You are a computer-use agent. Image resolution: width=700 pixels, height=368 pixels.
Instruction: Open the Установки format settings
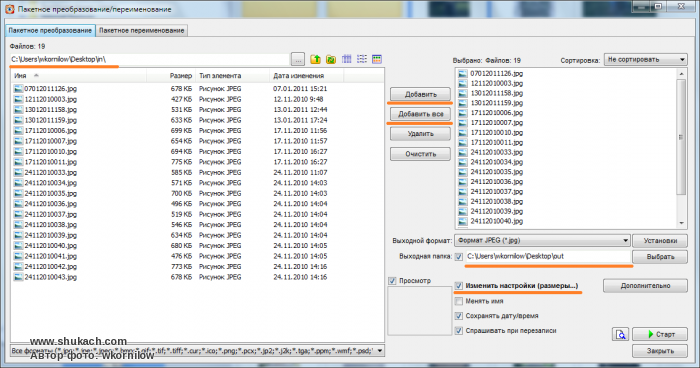point(660,240)
